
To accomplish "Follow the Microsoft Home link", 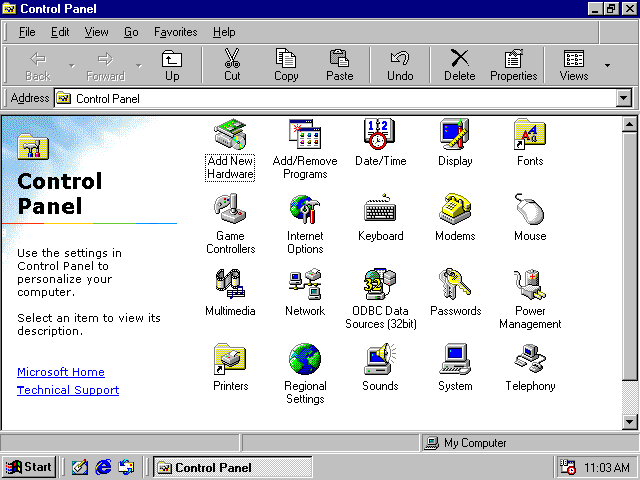I will point(61,372).
